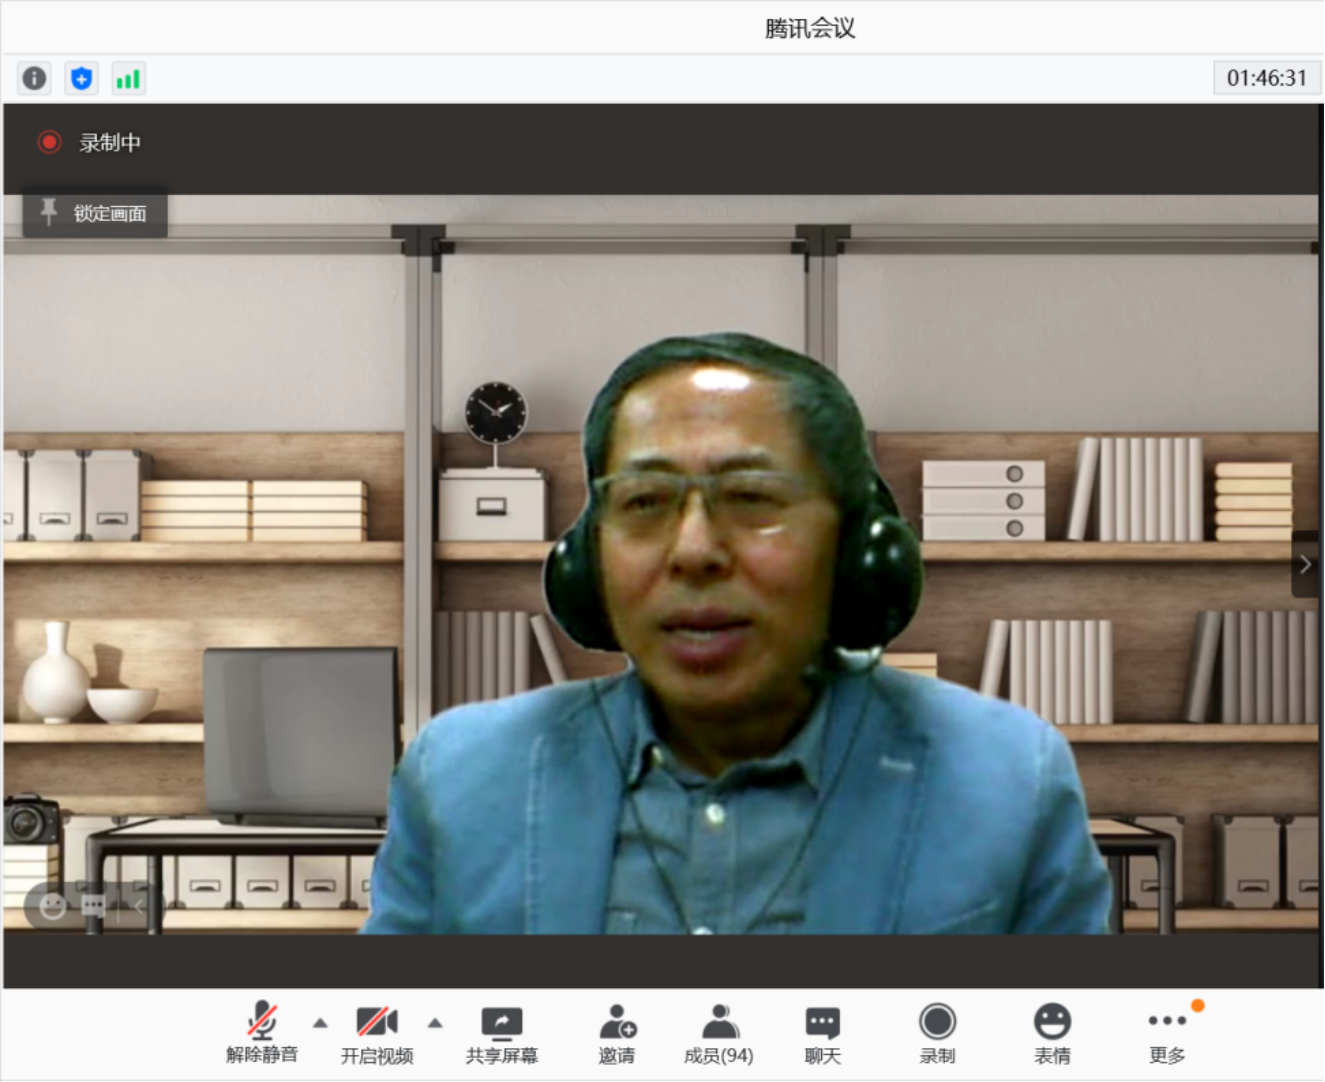The width and height of the screenshot is (1325, 1082).
Task: Click the meeting timer 01:46:31
Action: coord(1266,78)
